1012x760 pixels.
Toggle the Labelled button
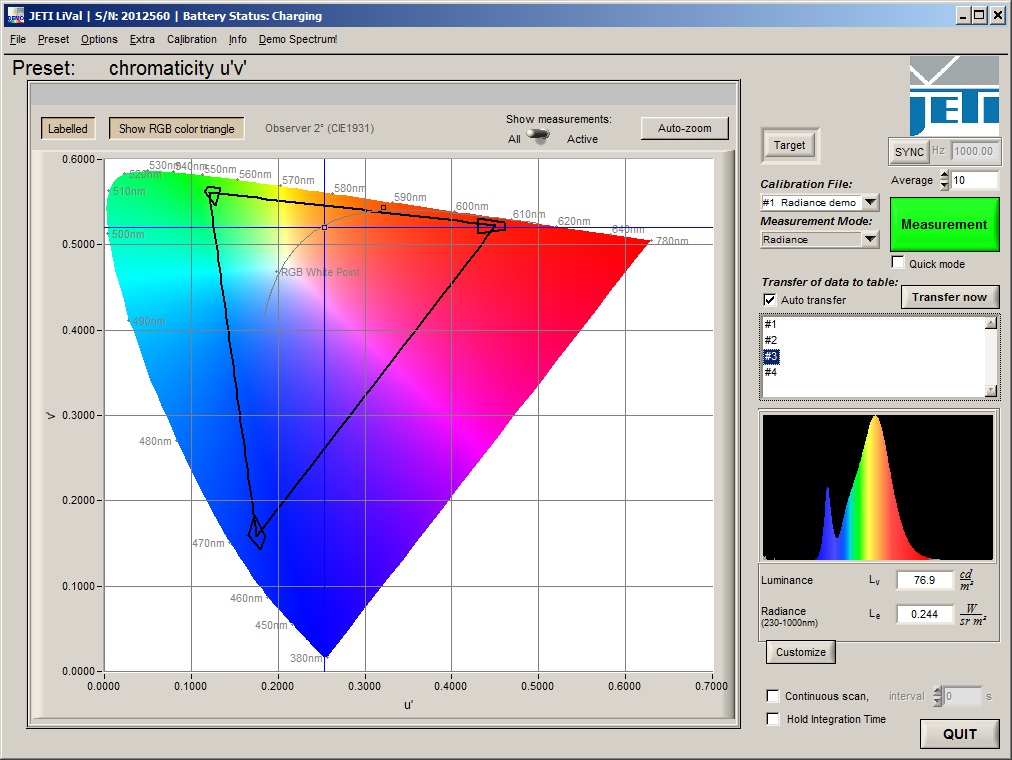pyautogui.click(x=68, y=128)
